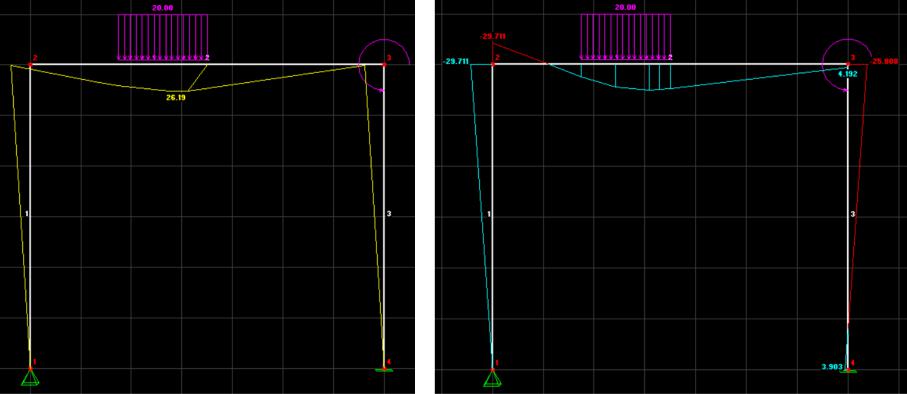Select member label 3 in right diagram
907x394 pixels.
pyautogui.click(x=853, y=214)
